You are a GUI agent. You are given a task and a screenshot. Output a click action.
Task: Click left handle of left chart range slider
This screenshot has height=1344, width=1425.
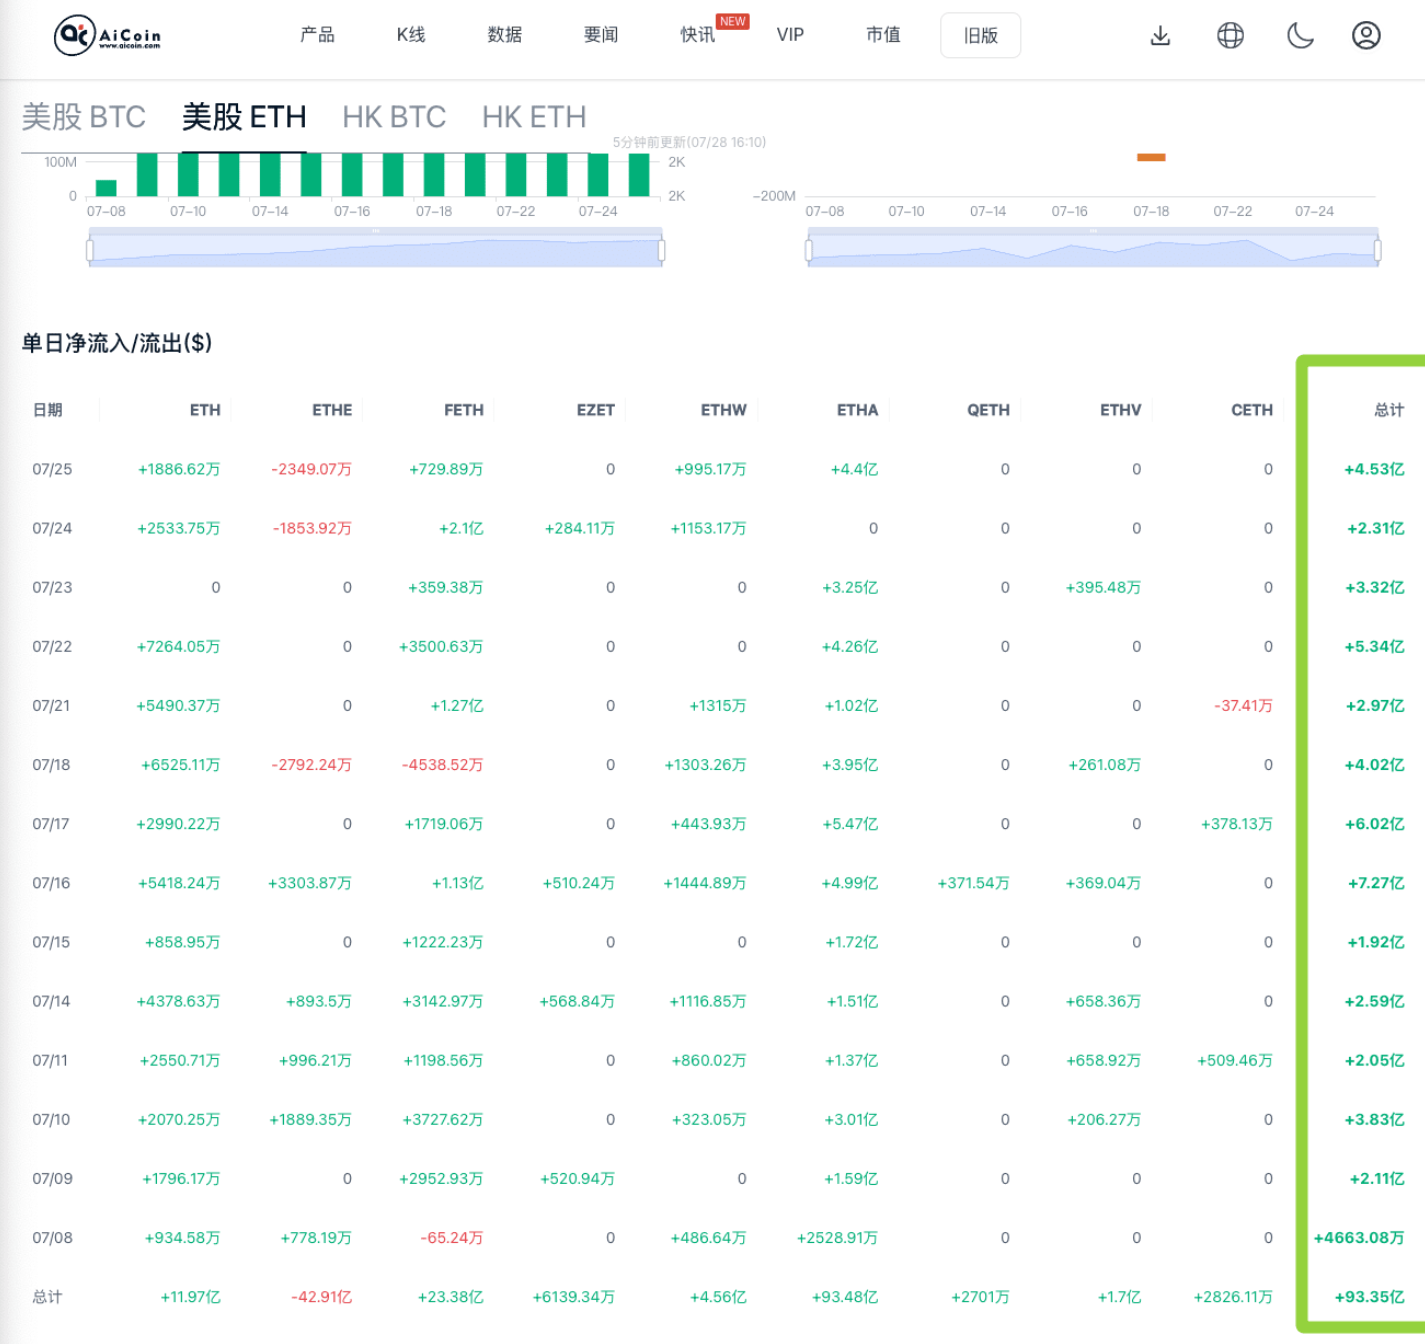pos(90,250)
